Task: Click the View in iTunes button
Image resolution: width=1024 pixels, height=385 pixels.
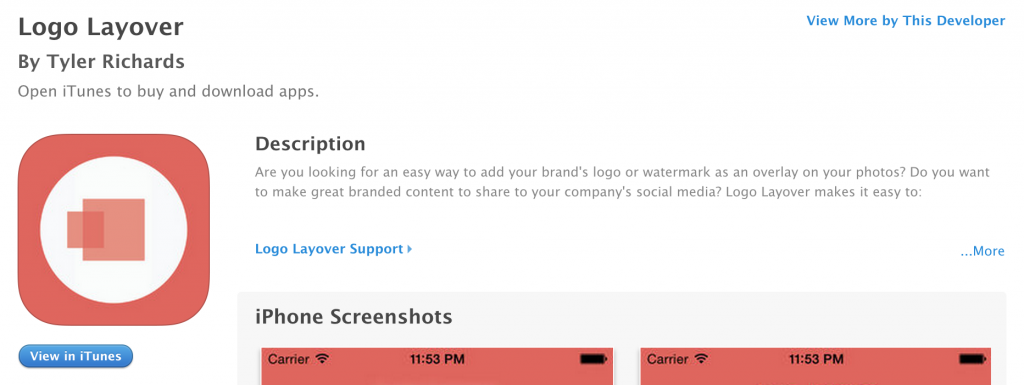Action: click(x=76, y=356)
